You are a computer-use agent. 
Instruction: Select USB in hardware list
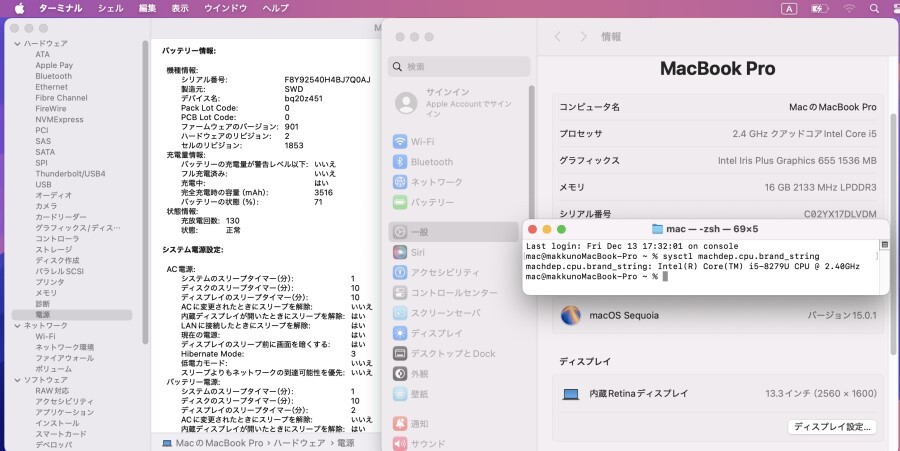43,184
